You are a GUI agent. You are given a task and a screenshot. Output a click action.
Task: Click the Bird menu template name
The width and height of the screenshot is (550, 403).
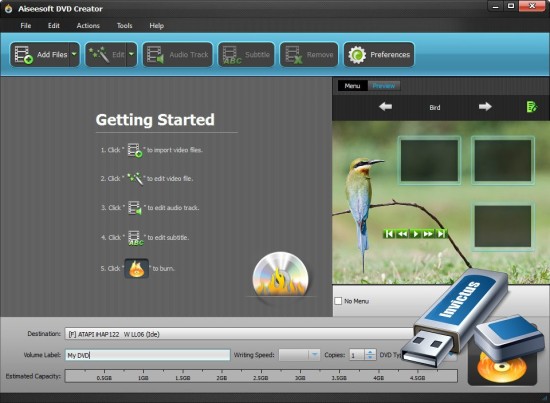435,108
